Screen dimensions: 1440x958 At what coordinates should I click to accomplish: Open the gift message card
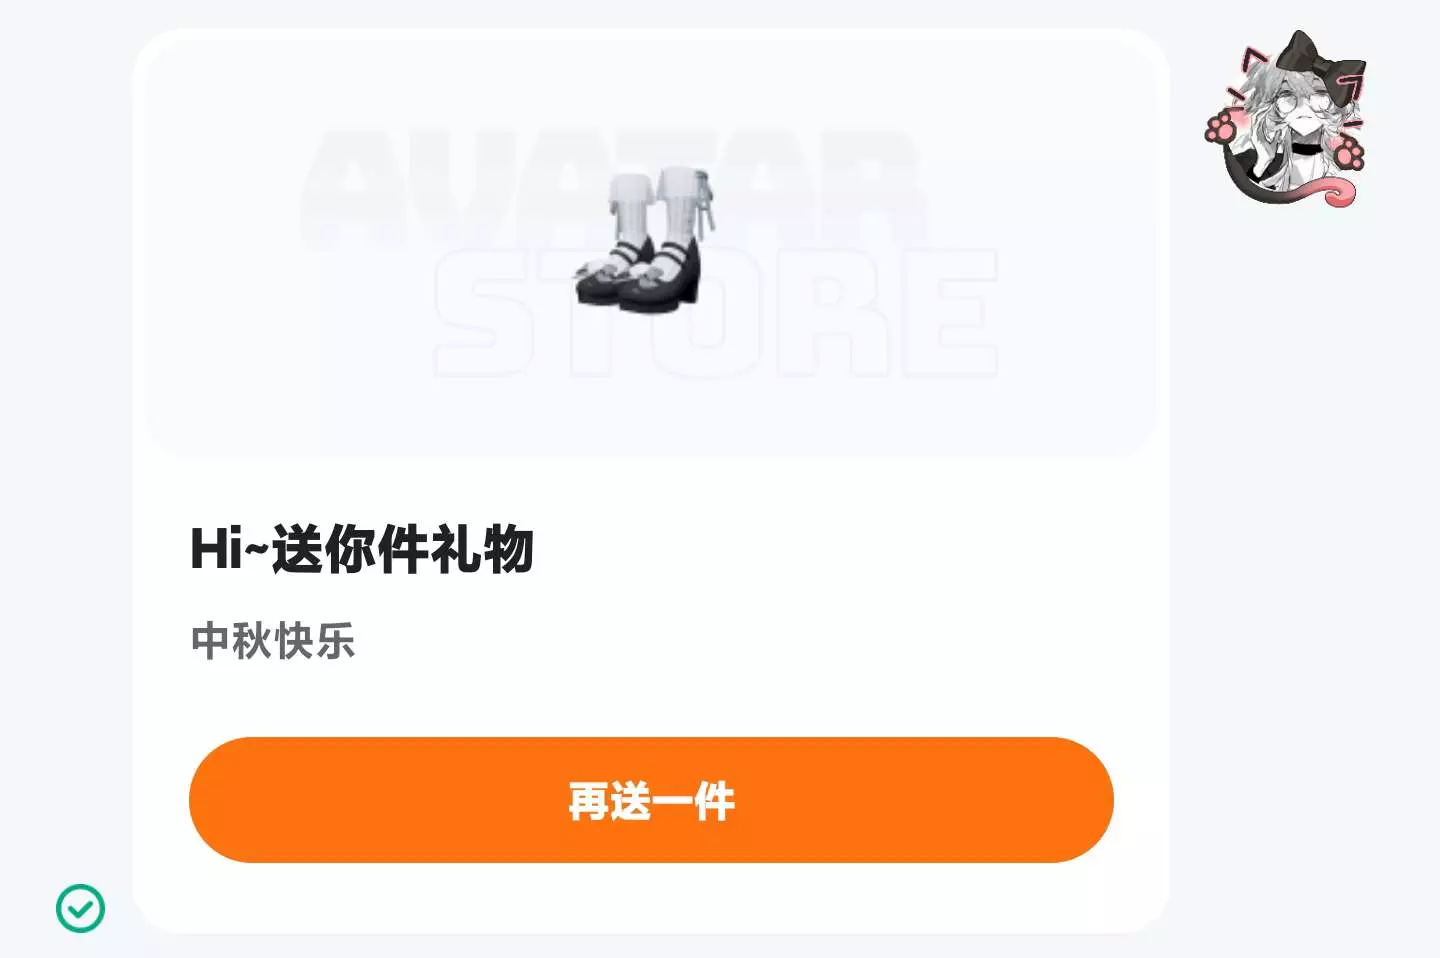[x=651, y=481]
